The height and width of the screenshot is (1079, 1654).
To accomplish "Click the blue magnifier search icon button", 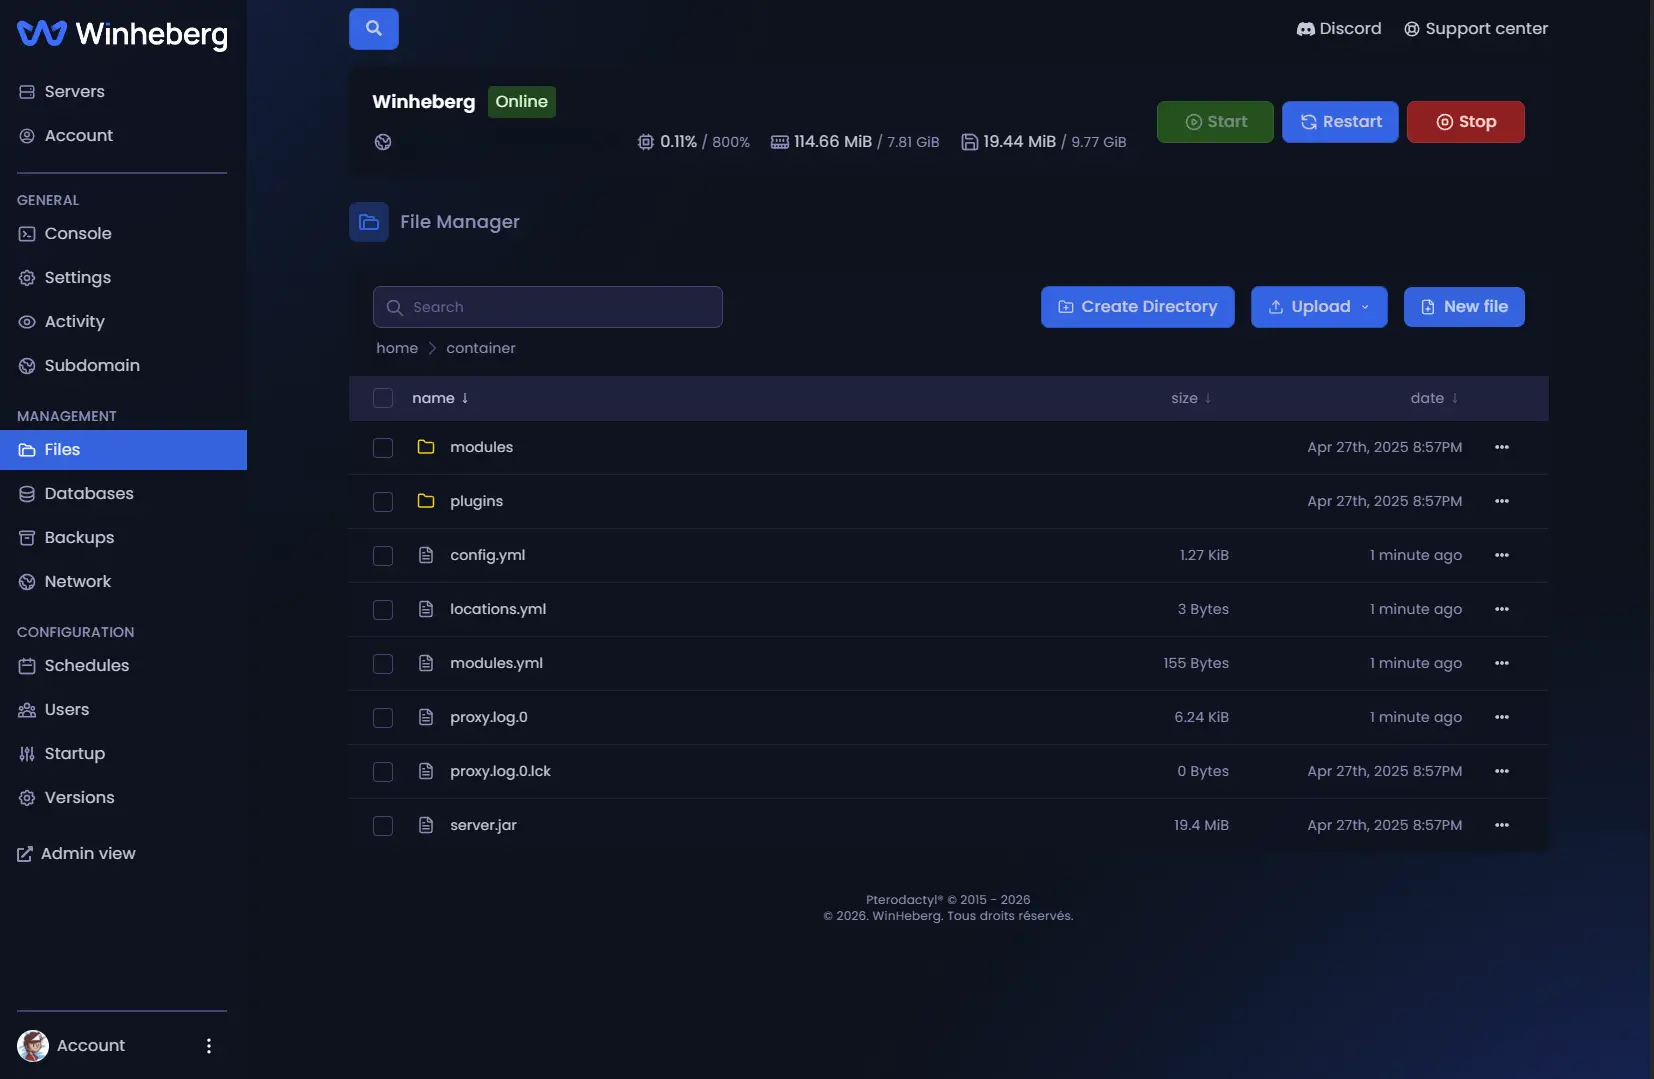I will [x=373, y=29].
